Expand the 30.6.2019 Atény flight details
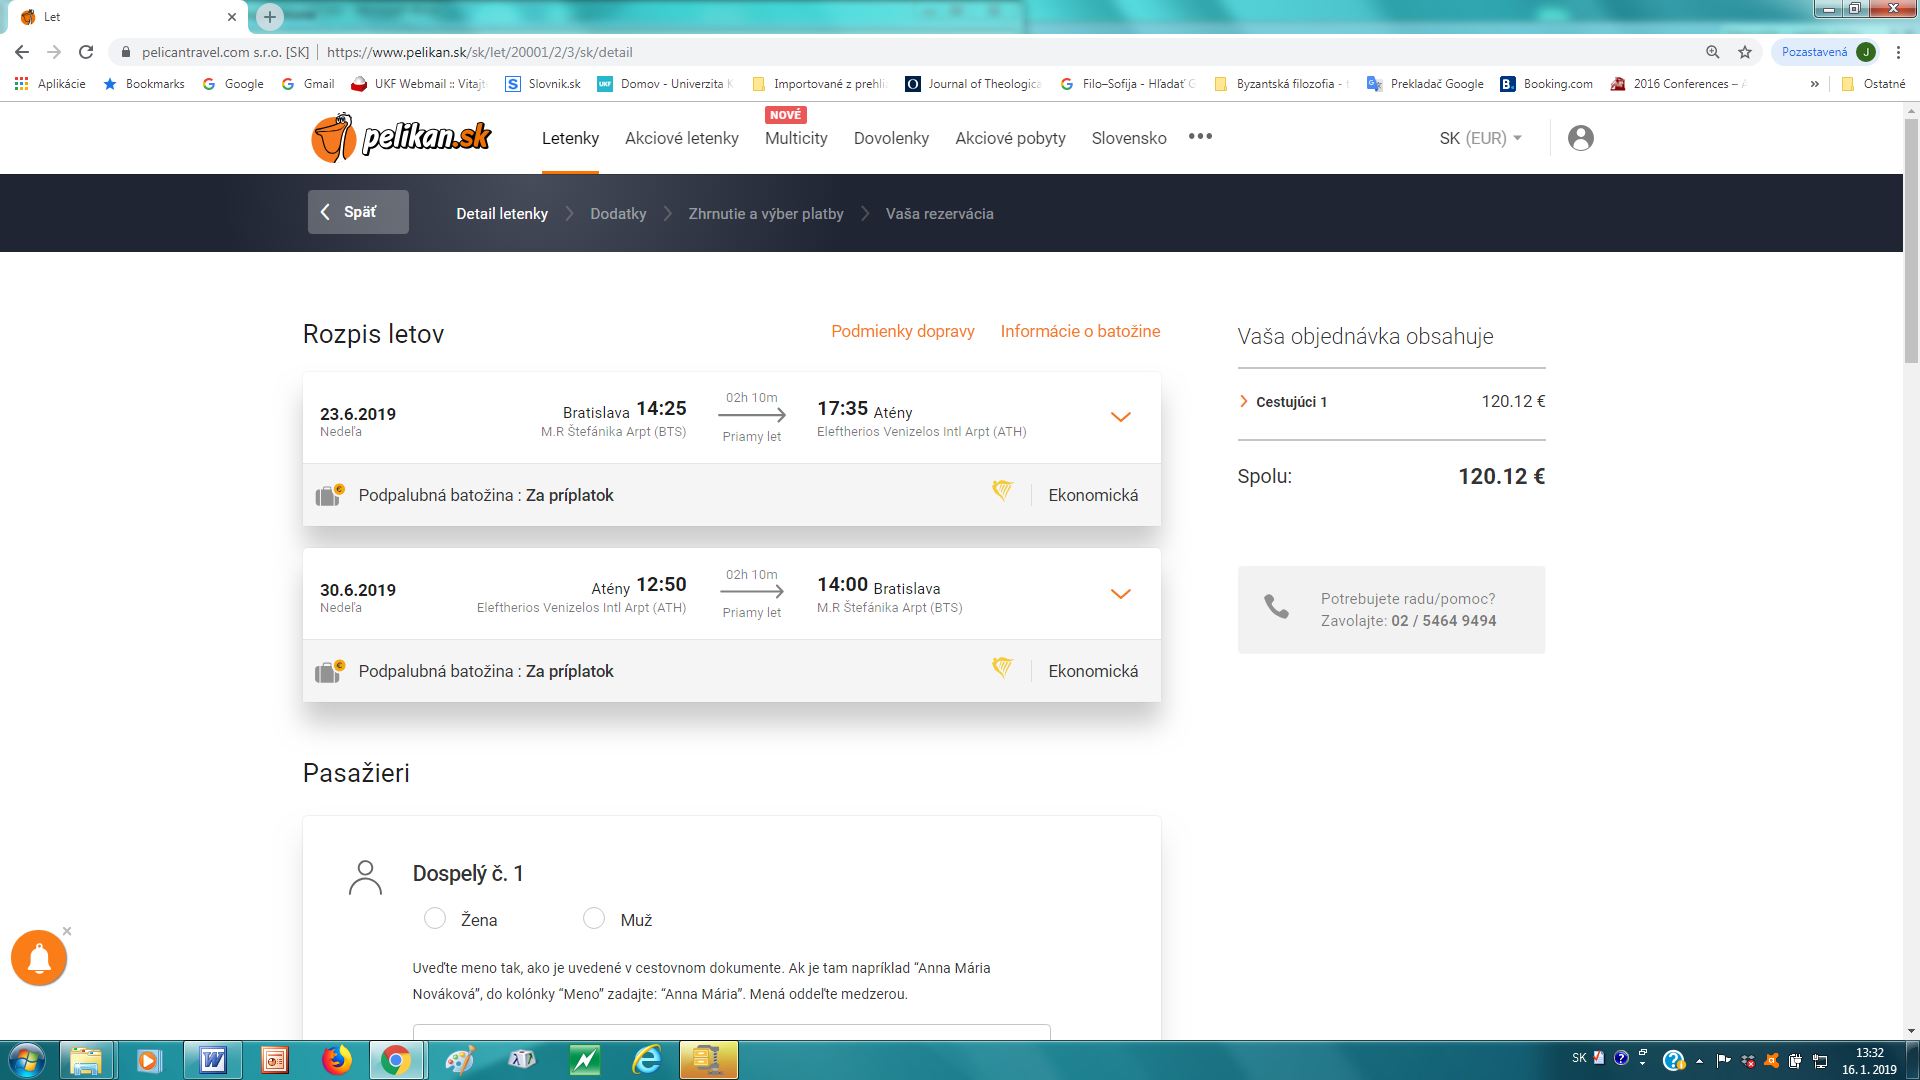The image size is (1920, 1080). click(x=1120, y=594)
